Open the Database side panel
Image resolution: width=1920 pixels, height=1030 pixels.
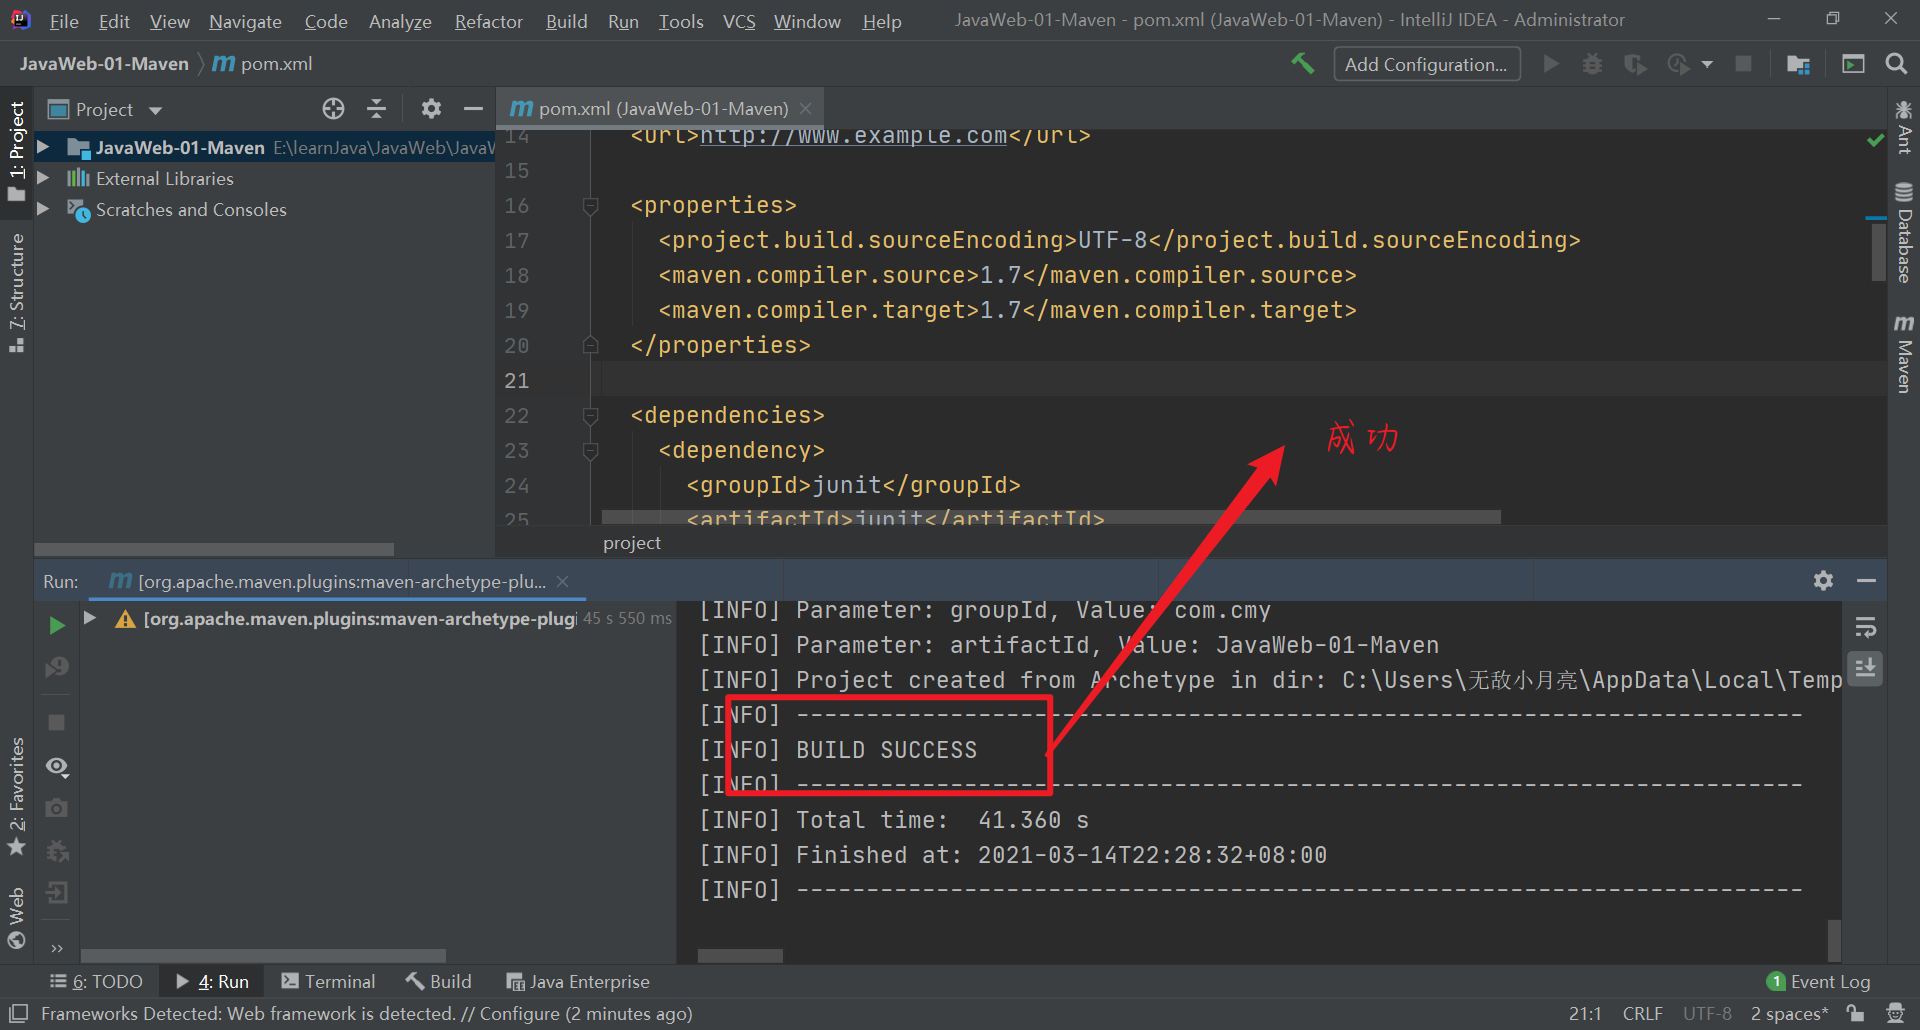pyautogui.click(x=1904, y=232)
